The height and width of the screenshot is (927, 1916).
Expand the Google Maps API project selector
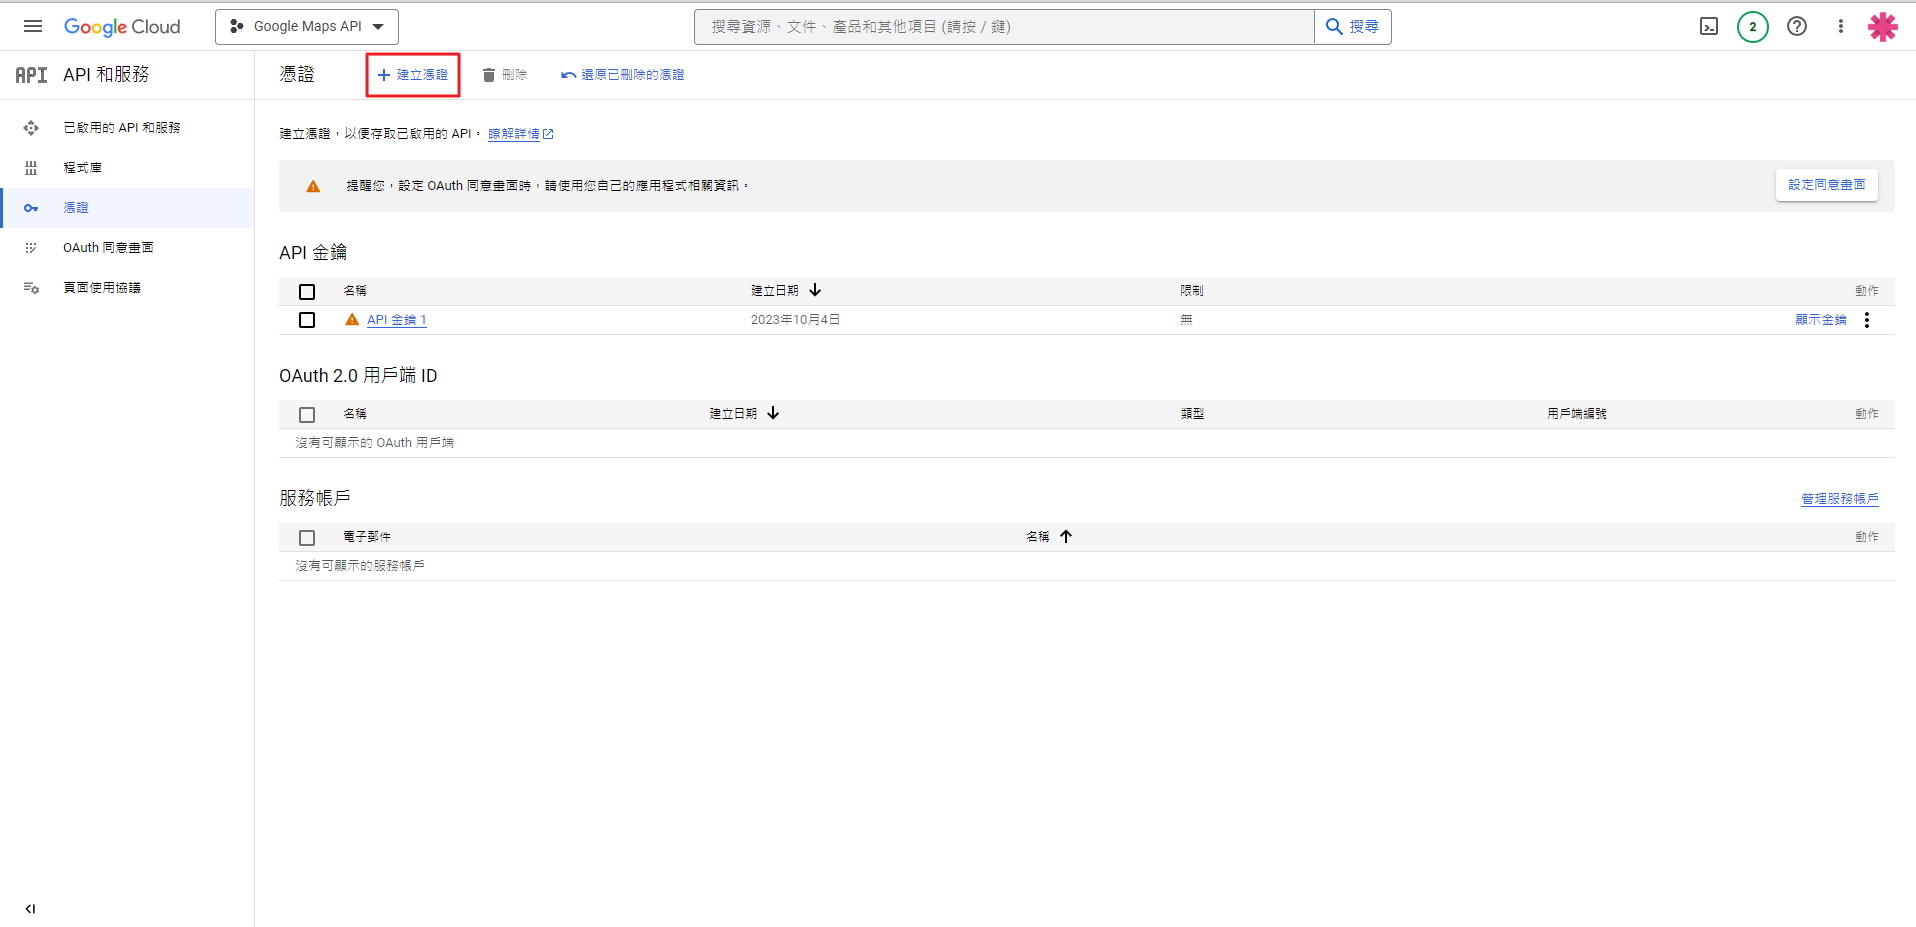tap(306, 27)
